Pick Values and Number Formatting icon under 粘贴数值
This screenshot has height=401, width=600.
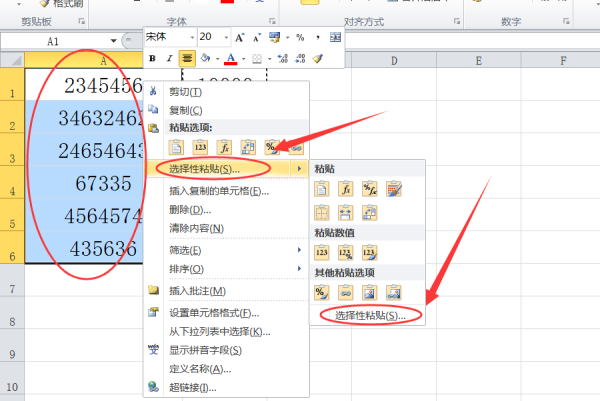346,253
